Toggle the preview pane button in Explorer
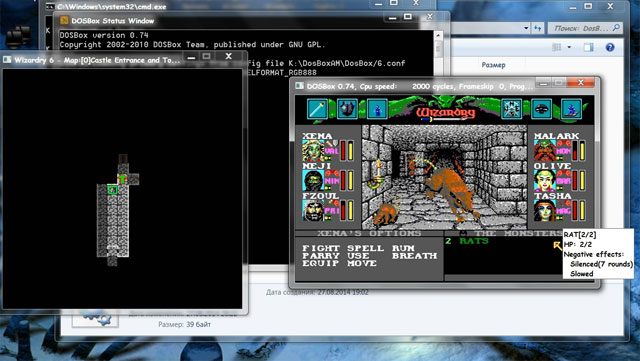The width and height of the screenshot is (640, 361). tap(588, 47)
